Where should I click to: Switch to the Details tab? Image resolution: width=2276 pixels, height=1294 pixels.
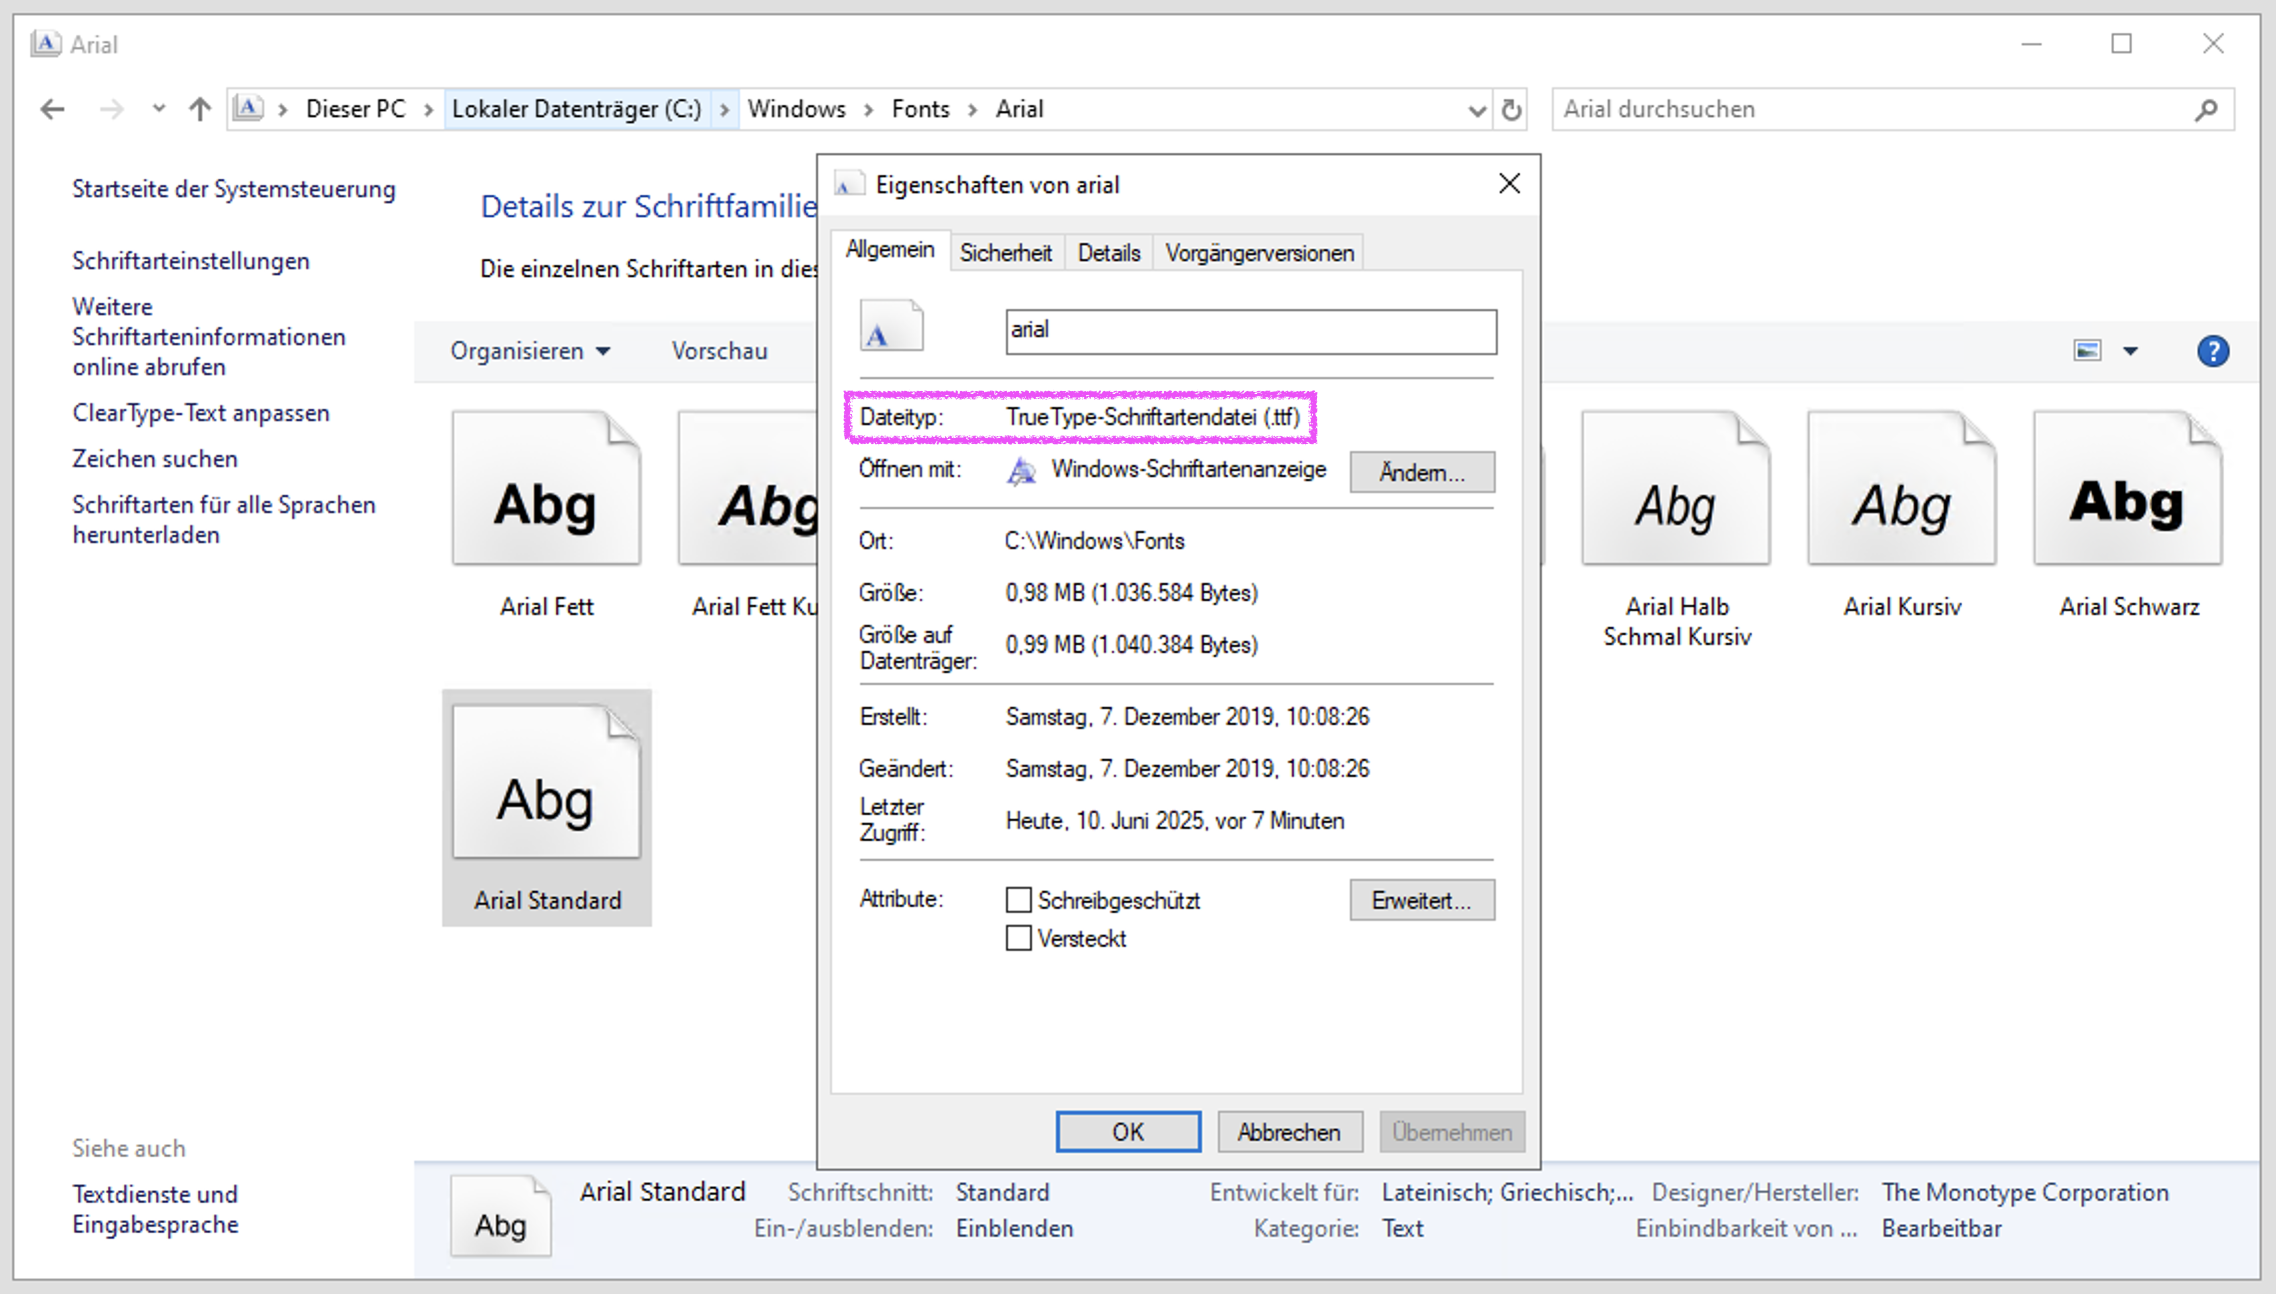tap(1109, 253)
